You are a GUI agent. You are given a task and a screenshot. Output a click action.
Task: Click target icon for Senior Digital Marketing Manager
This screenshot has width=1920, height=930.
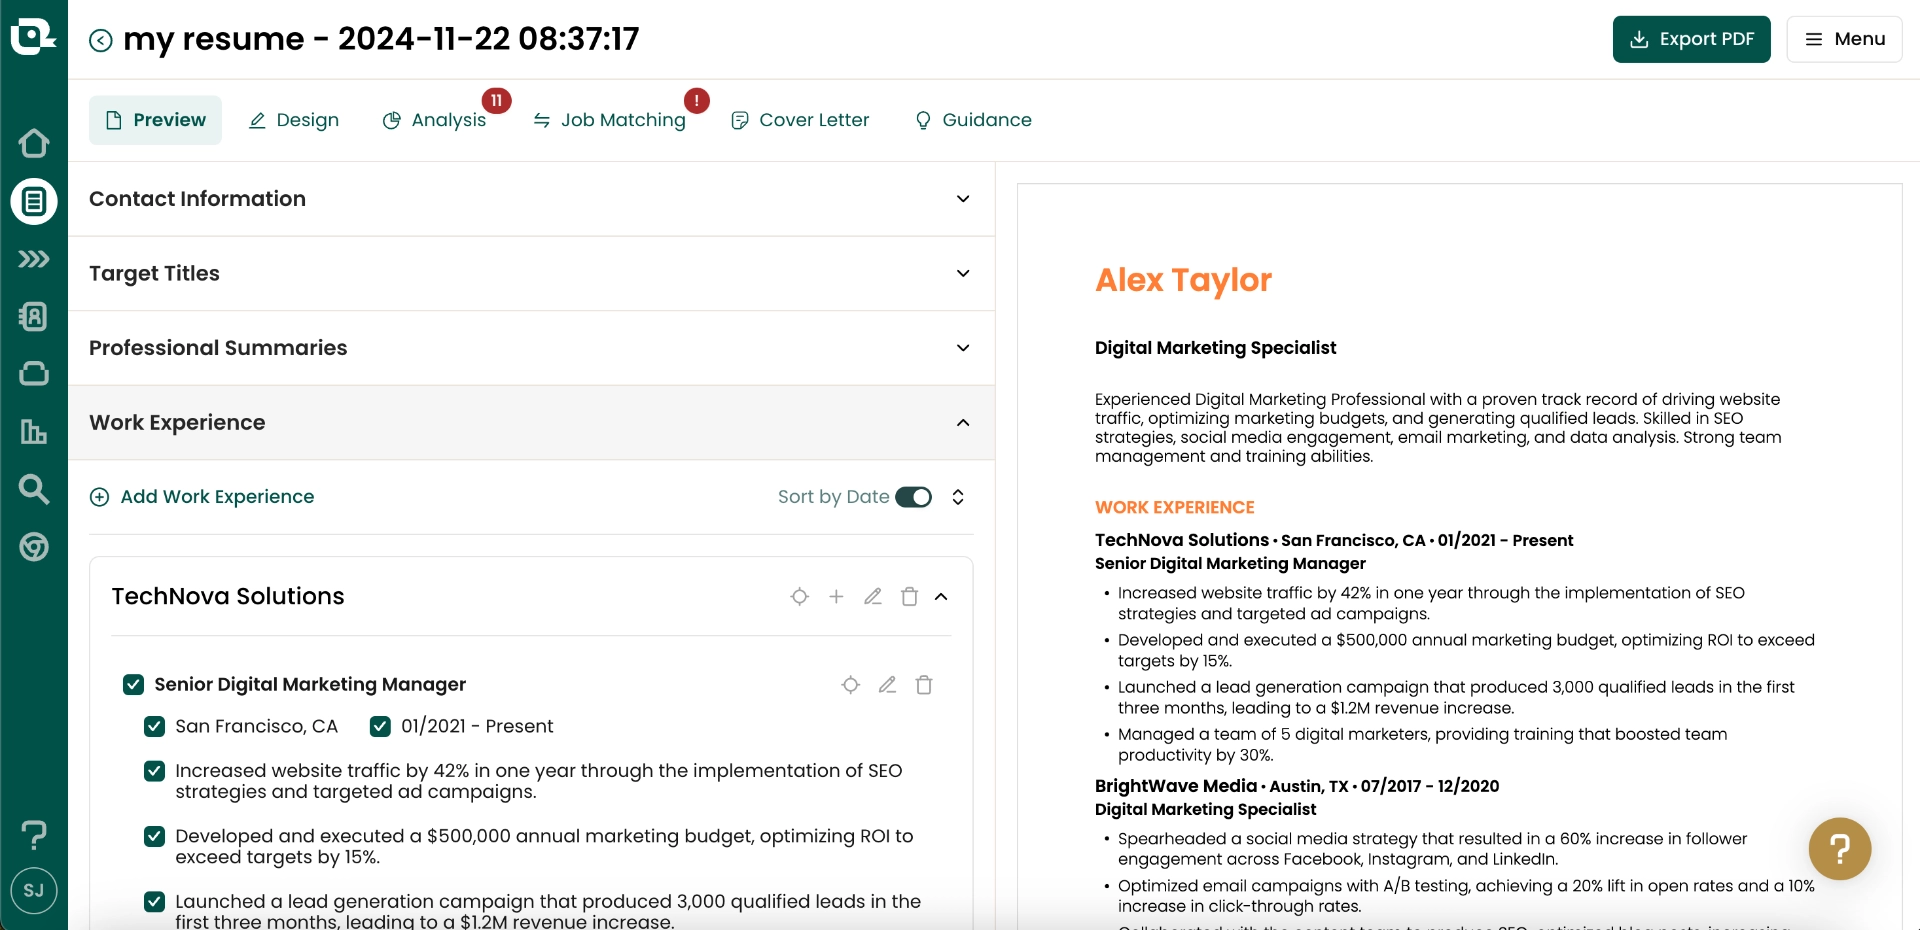850,685
